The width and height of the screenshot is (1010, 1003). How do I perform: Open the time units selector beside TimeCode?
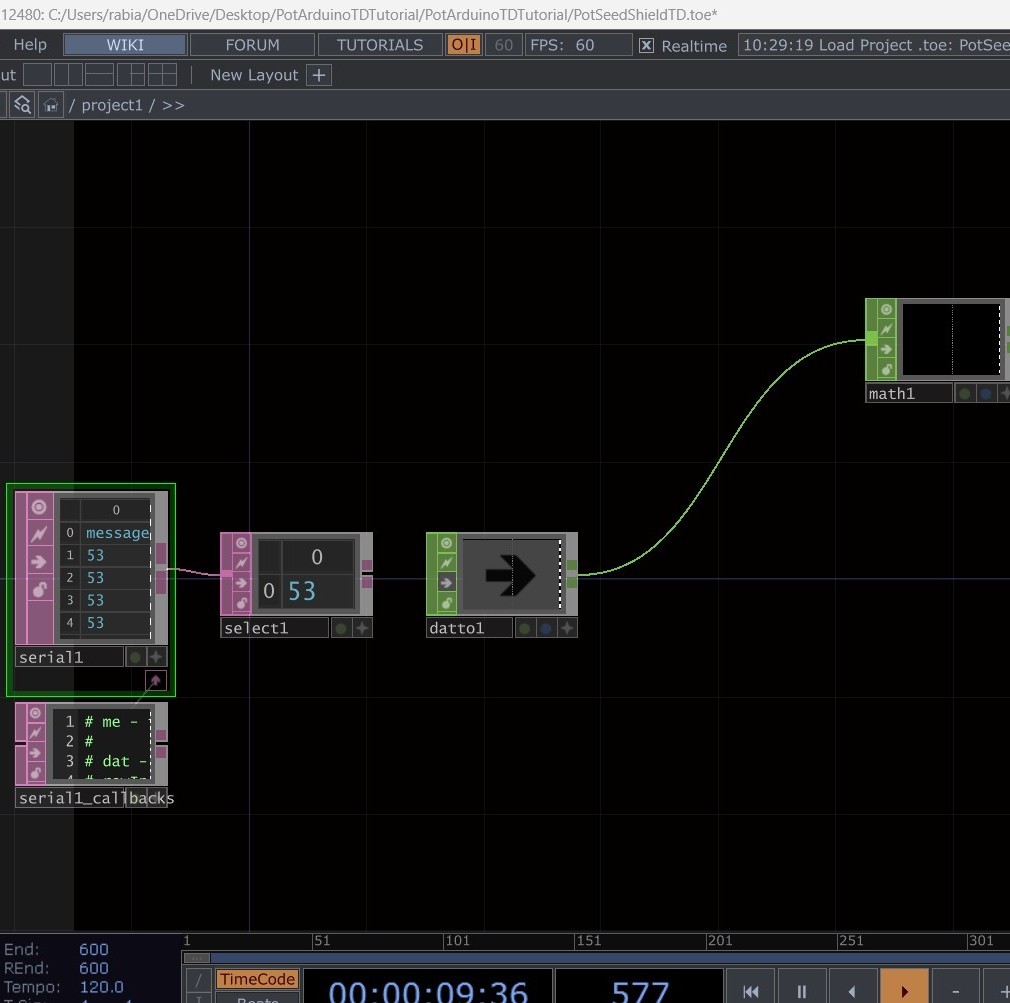pyautogui.click(x=198, y=980)
